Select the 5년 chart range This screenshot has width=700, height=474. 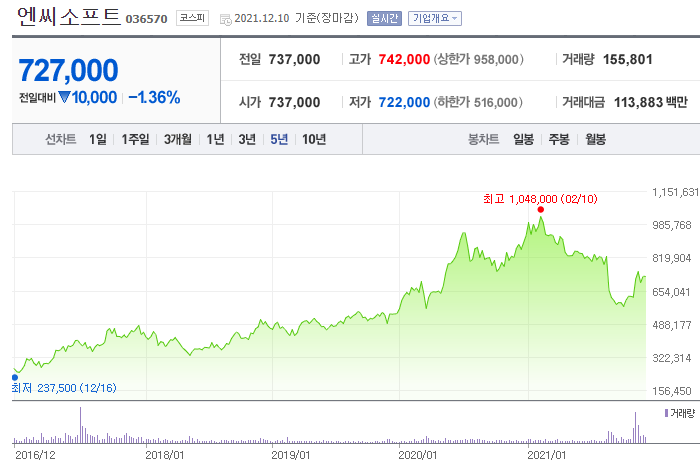click(279, 139)
